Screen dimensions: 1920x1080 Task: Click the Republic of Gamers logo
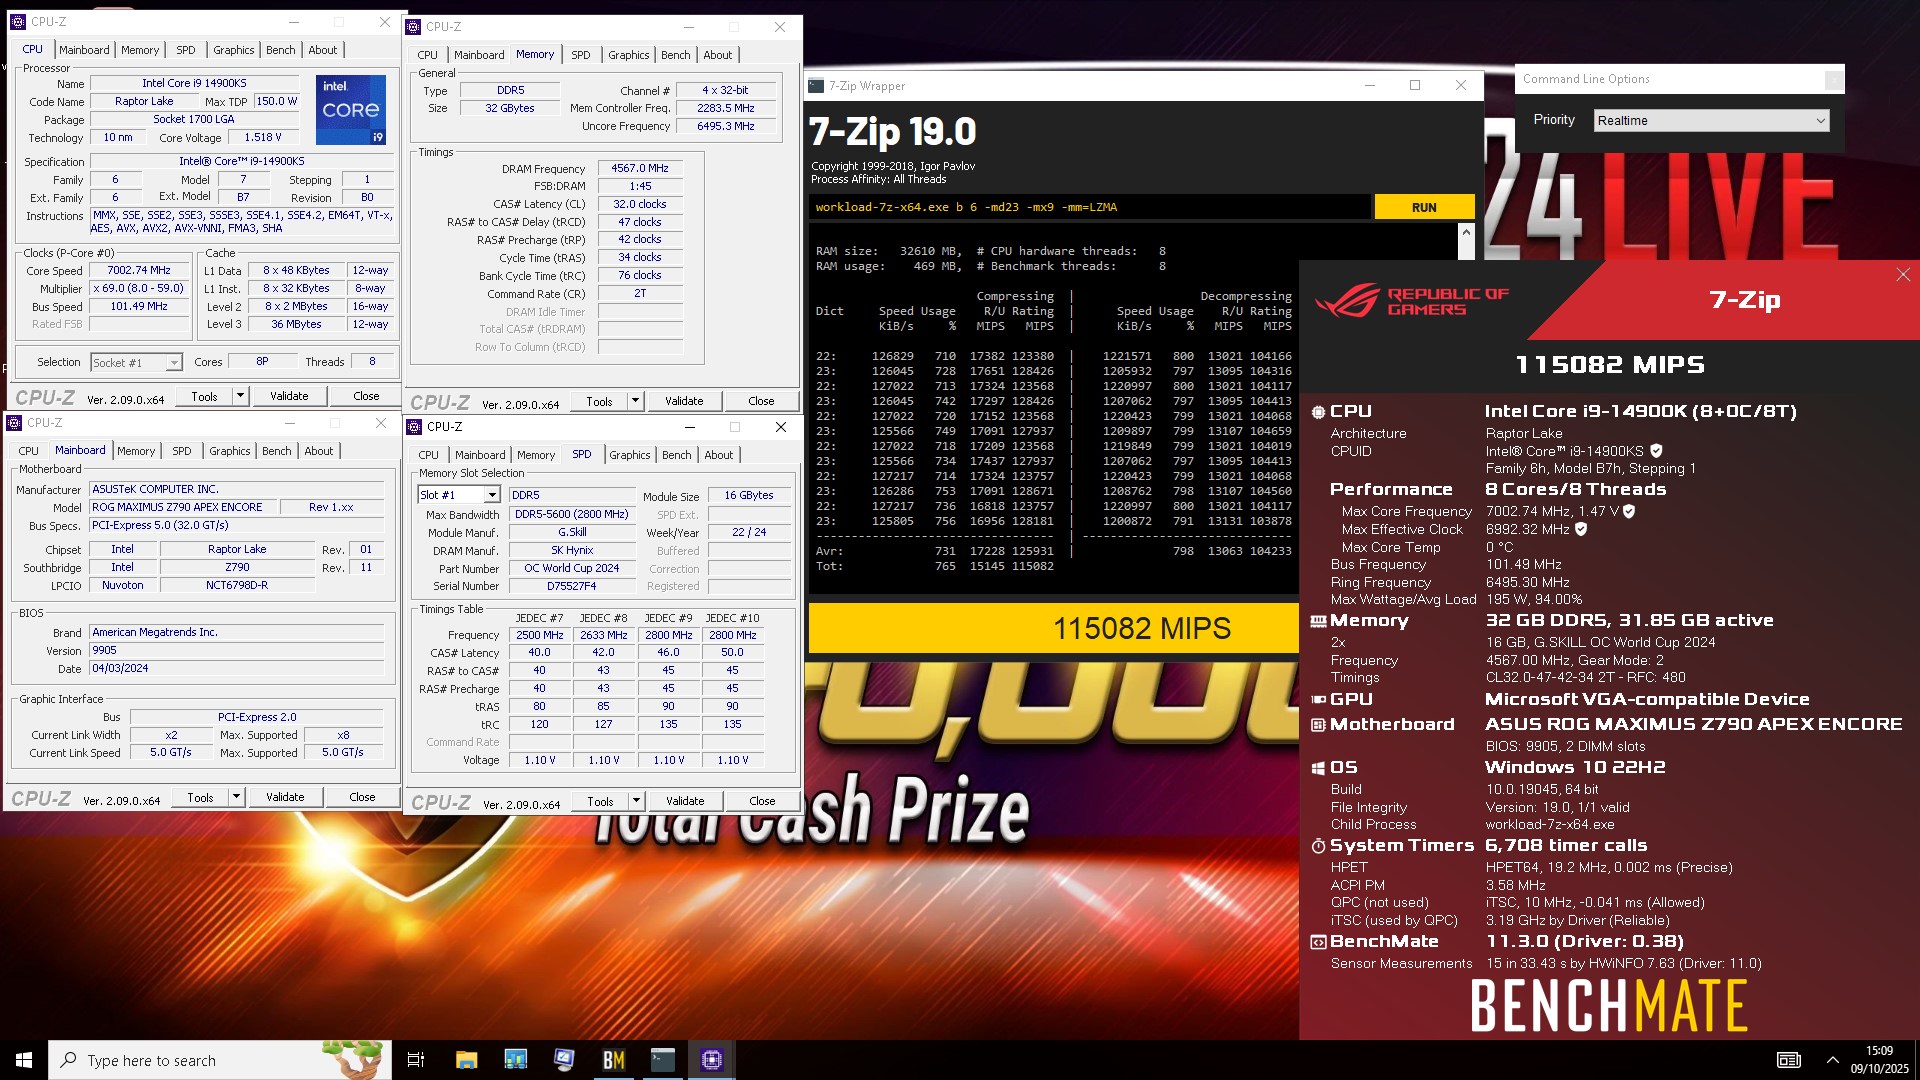coord(1411,300)
